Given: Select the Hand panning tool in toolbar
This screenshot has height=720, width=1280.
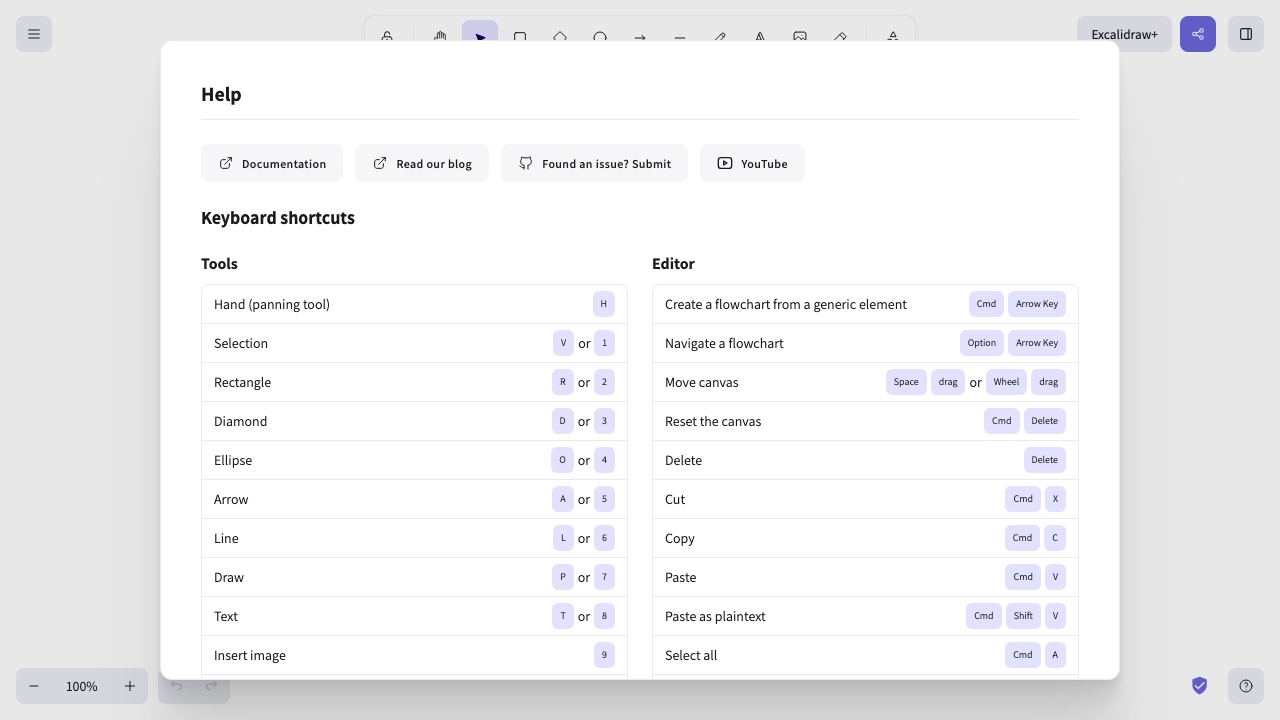Looking at the screenshot, I should (440, 36).
